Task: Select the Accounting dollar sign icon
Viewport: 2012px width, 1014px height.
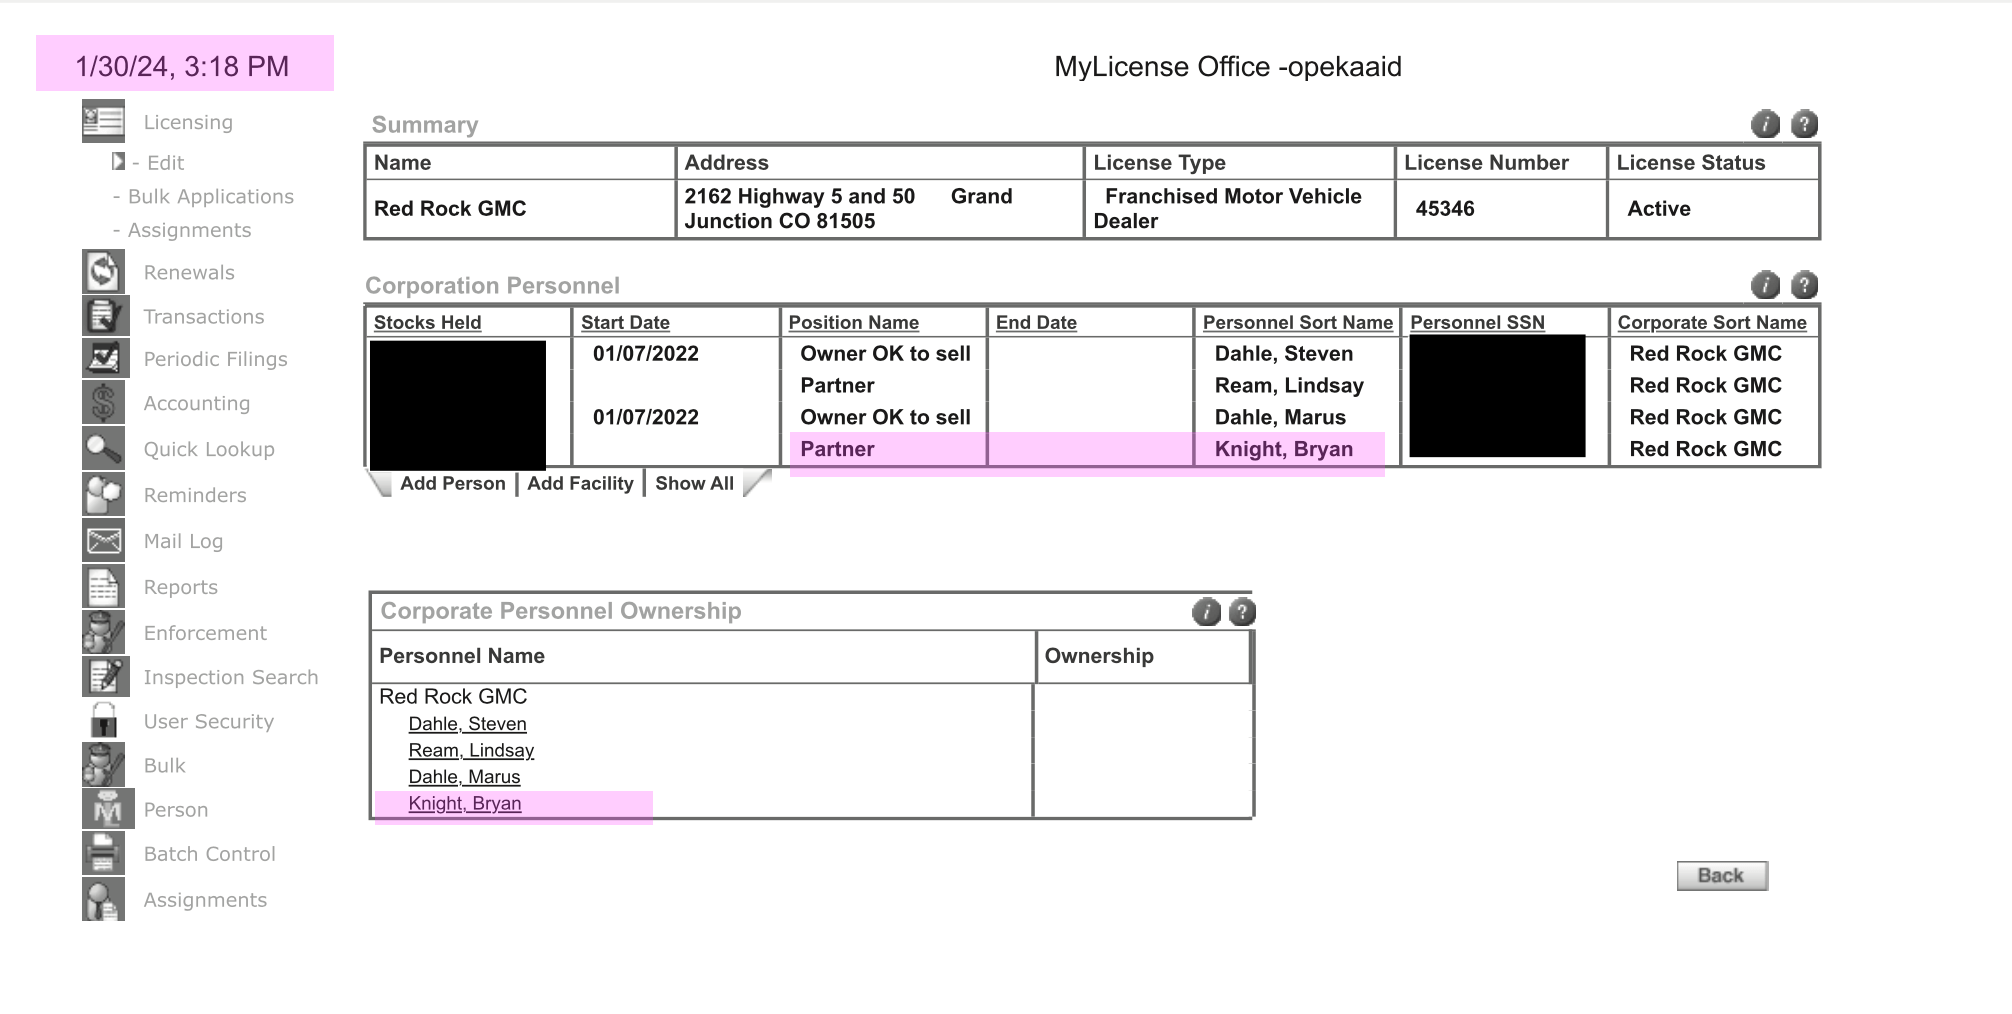Action: tap(103, 403)
